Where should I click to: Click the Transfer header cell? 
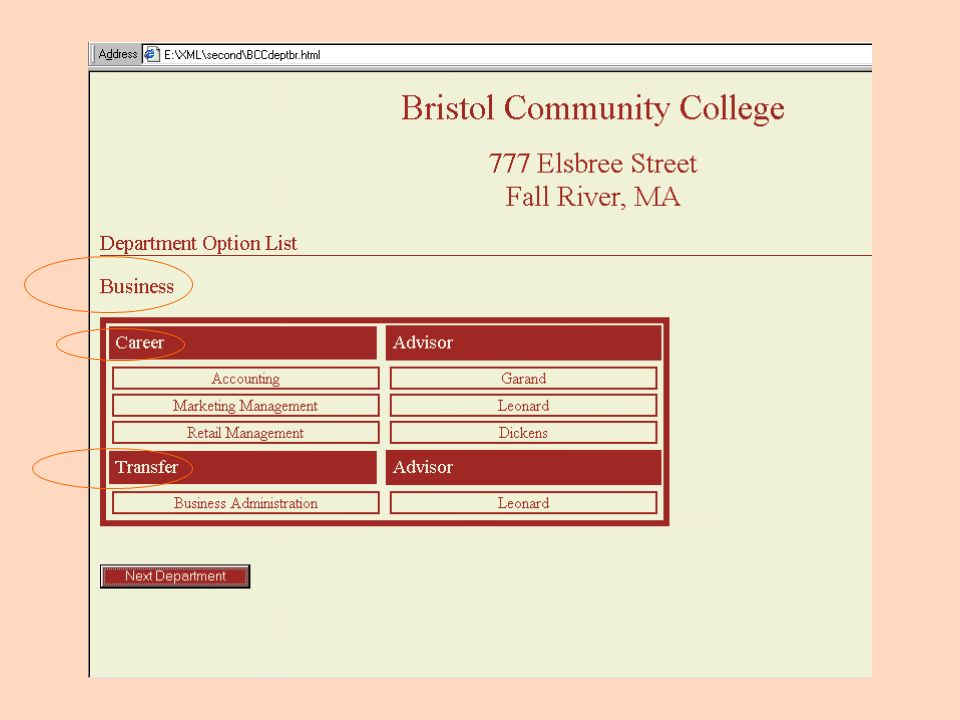tap(242, 467)
